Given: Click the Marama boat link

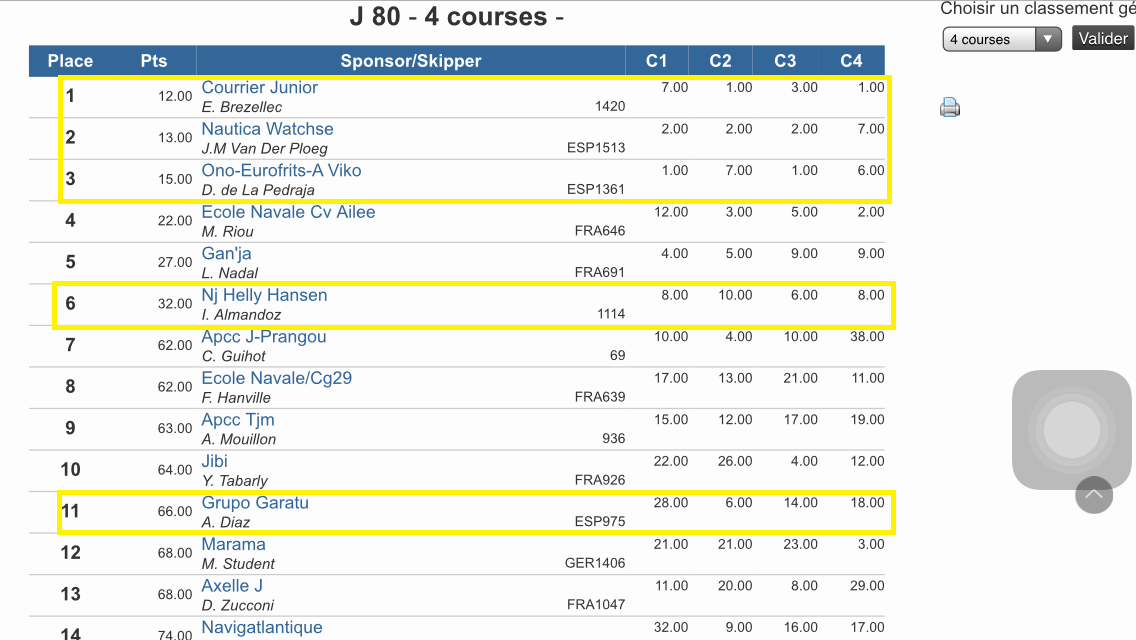Looking at the screenshot, I should pos(234,545).
